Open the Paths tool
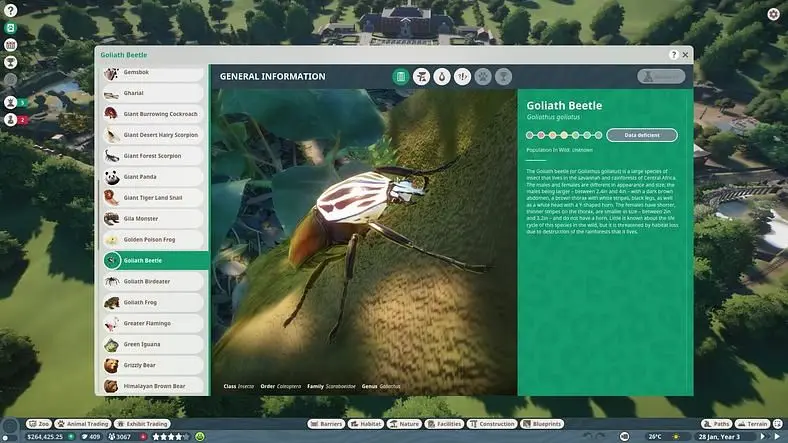Viewport: 788px width, 443px height. click(716, 424)
